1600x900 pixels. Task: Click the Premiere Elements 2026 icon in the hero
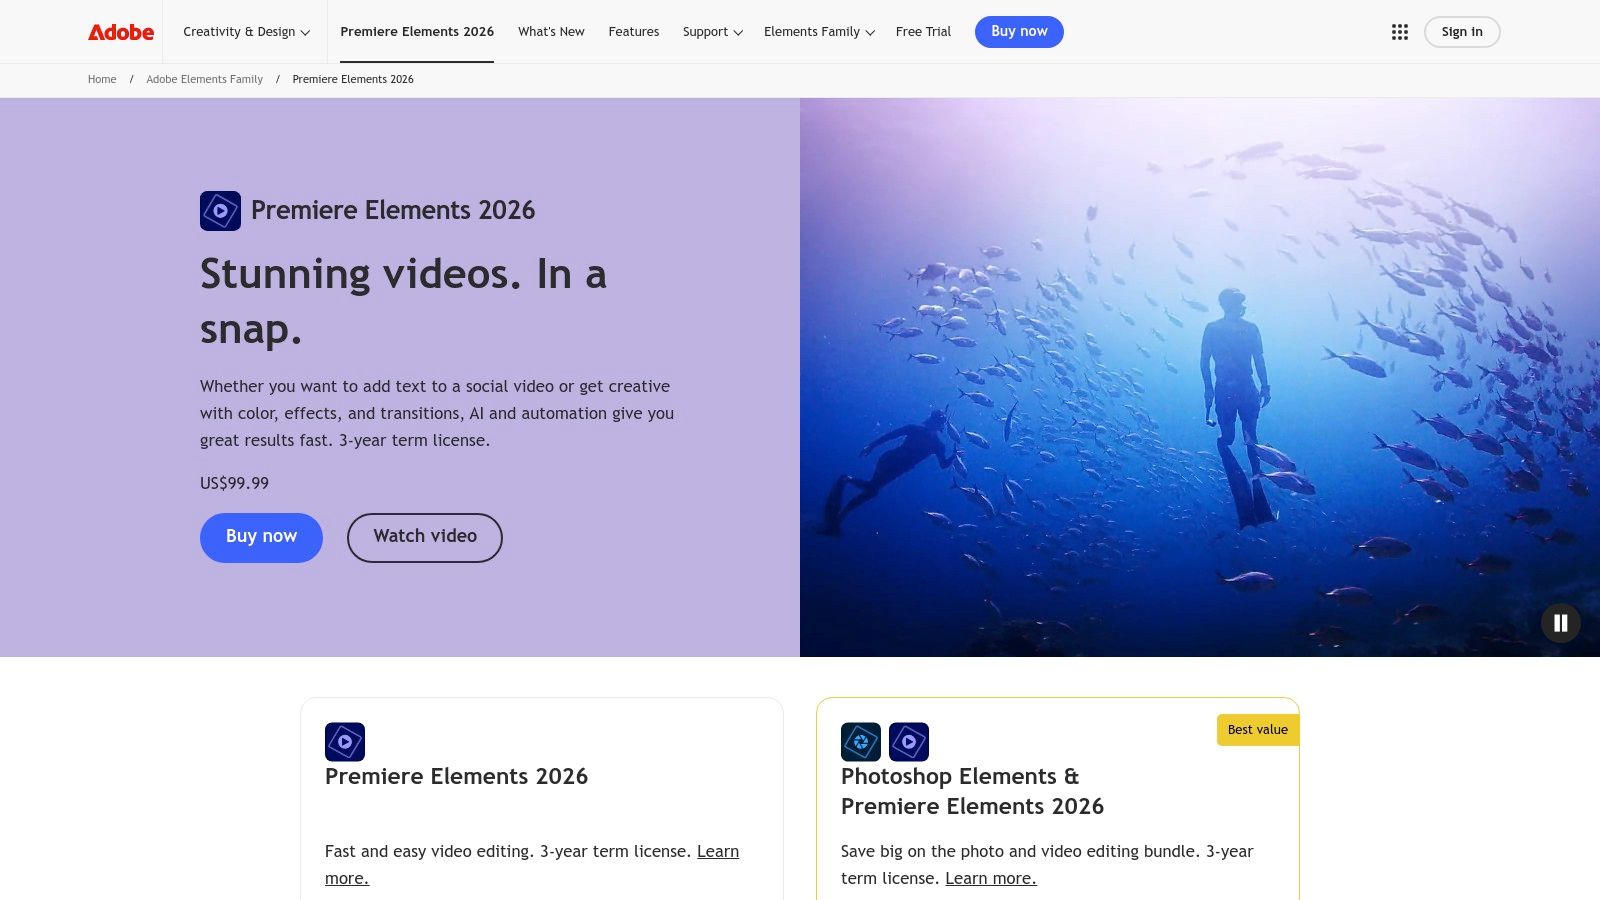(220, 211)
